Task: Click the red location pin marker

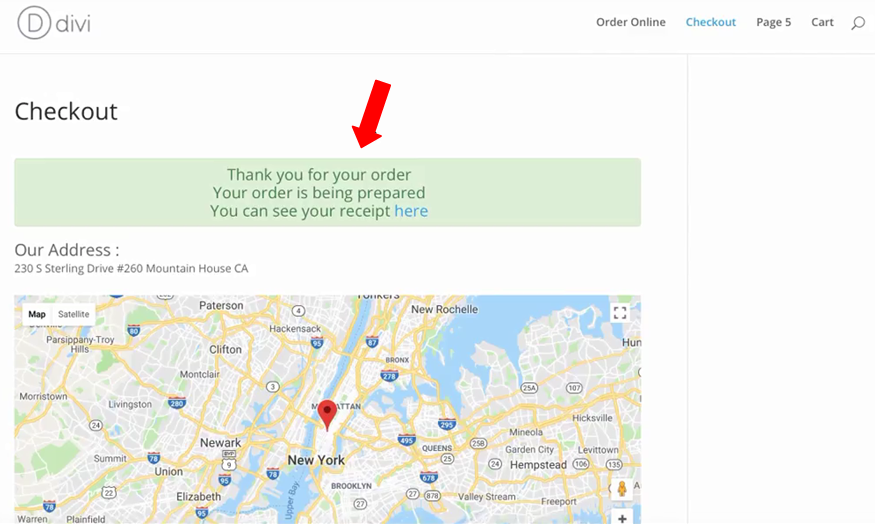Action: 327,415
